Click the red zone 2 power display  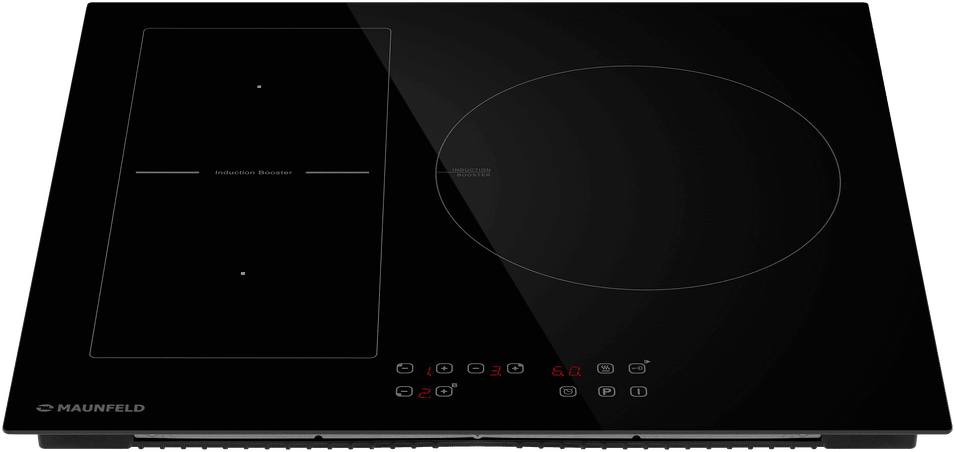click(x=424, y=393)
